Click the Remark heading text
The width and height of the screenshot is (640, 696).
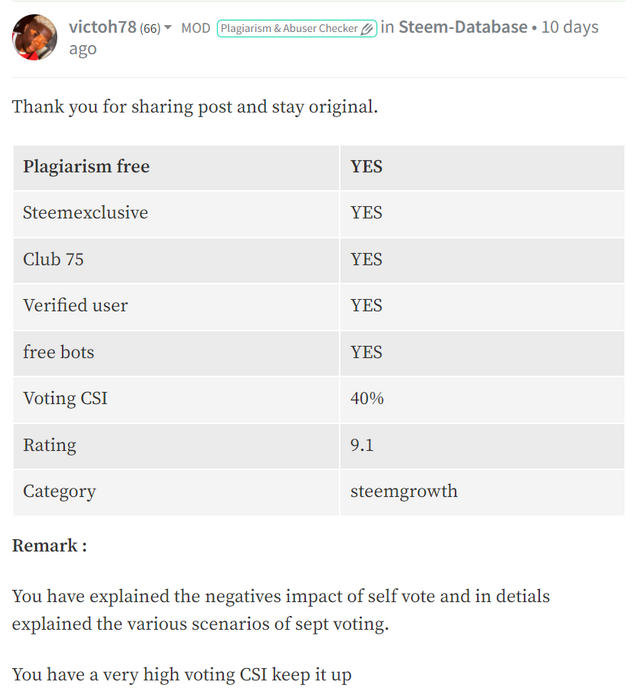pos(49,546)
